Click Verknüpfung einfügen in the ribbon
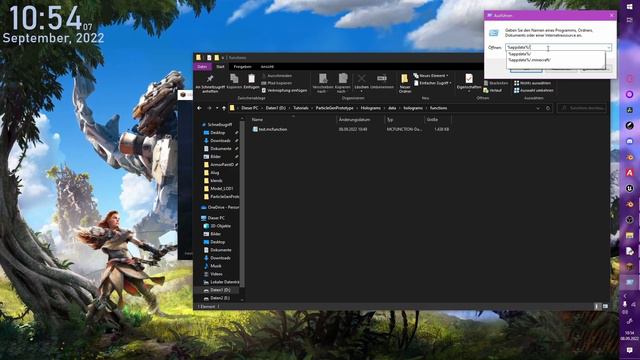This screenshot has width=640, height=360. point(284,91)
